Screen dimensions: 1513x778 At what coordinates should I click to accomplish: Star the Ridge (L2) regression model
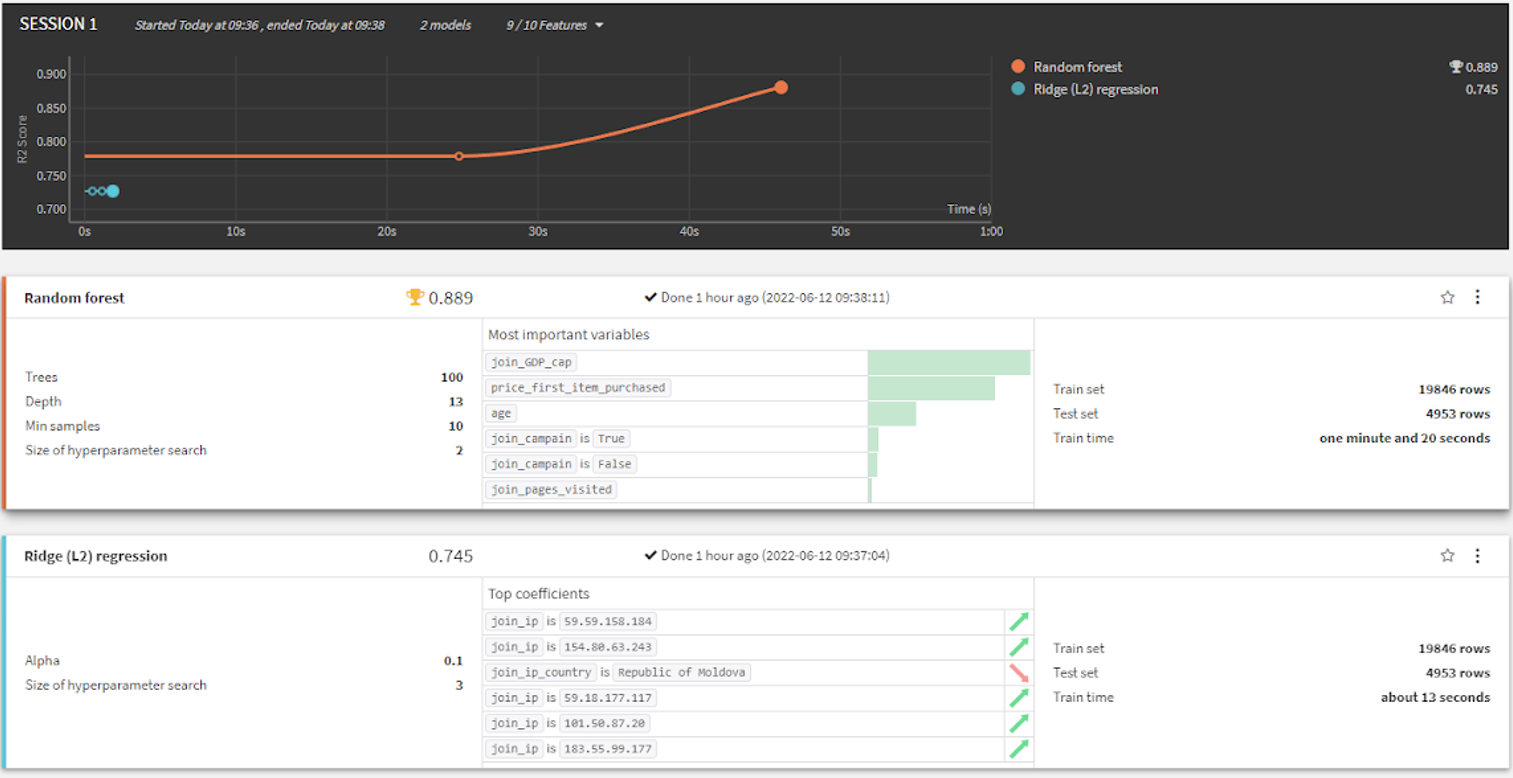(x=1447, y=555)
